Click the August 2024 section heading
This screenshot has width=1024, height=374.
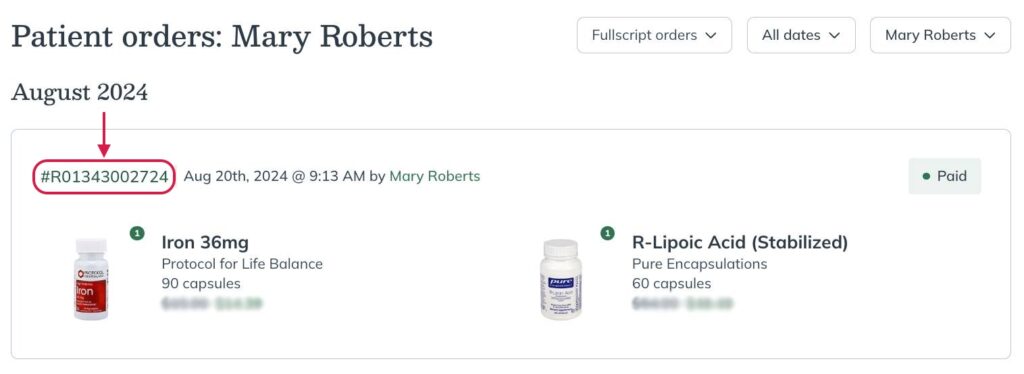point(80,93)
